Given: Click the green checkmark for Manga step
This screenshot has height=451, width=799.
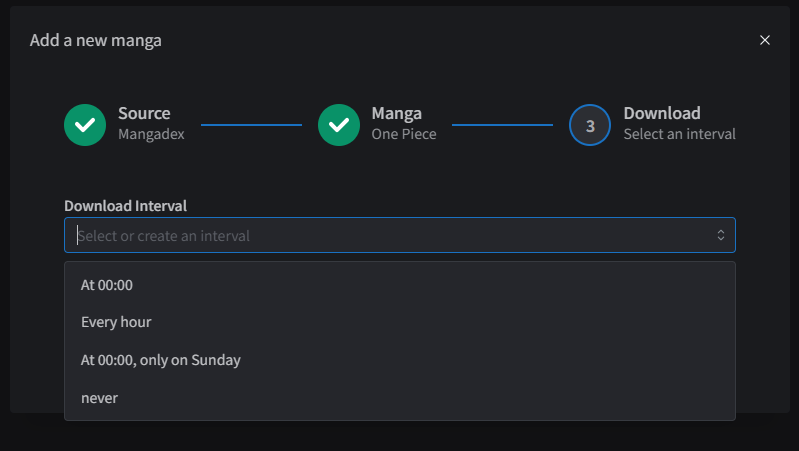Looking at the screenshot, I should 339,125.
